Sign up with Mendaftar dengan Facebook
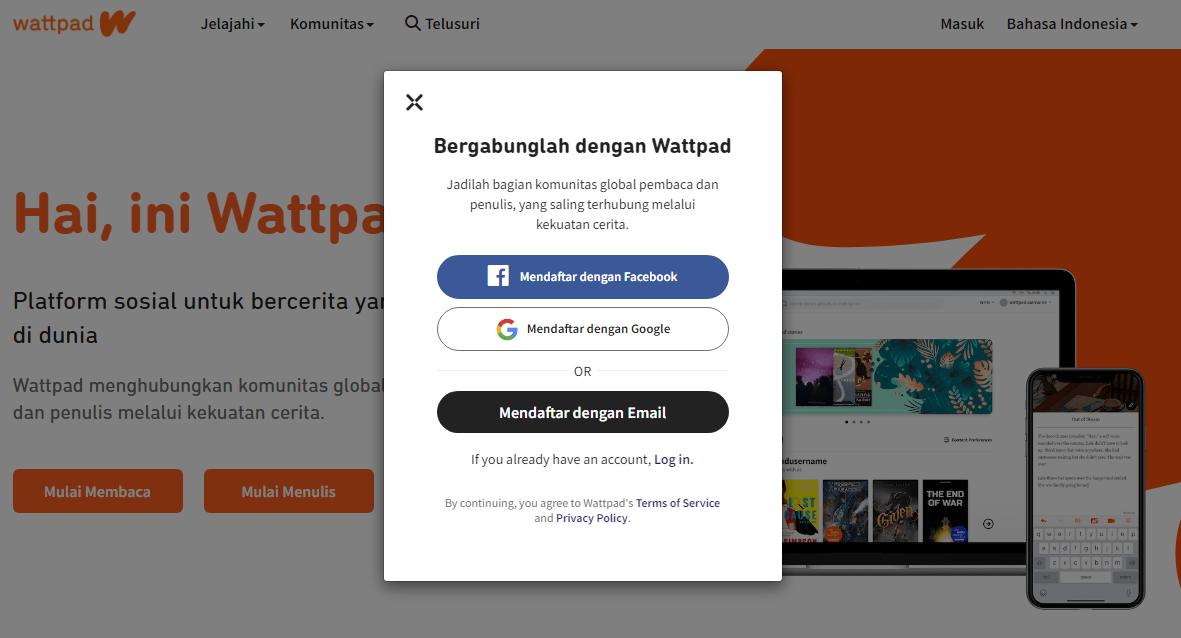Viewport: 1181px width, 638px height. click(582, 276)
